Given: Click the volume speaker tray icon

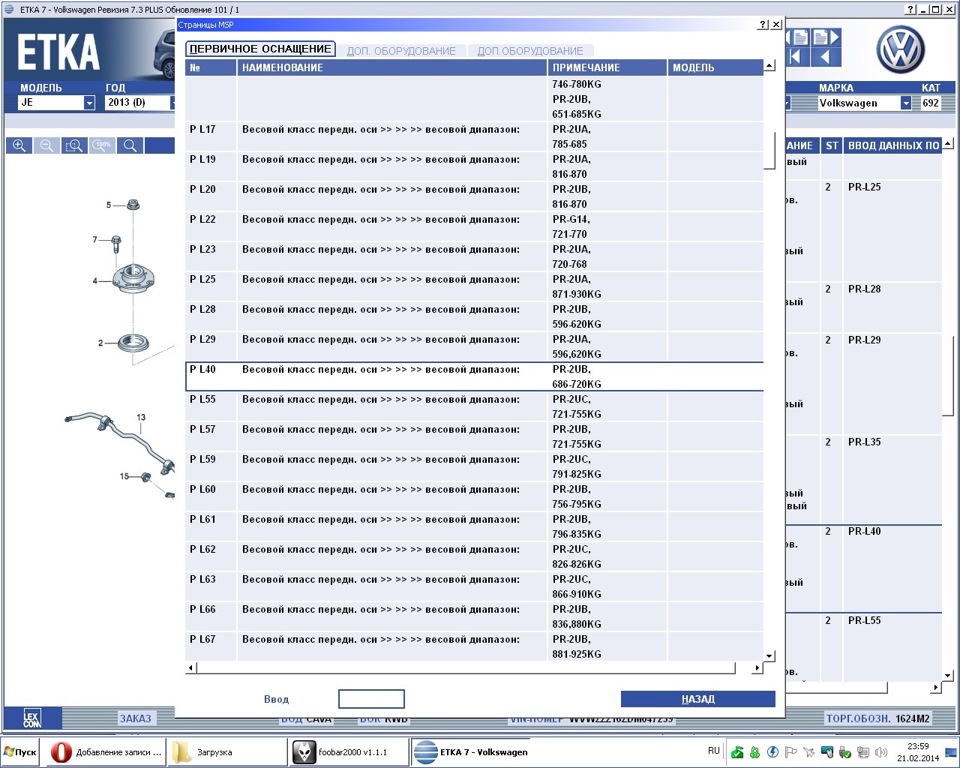Looking at the screenshot, I should [x=881, y=752].
